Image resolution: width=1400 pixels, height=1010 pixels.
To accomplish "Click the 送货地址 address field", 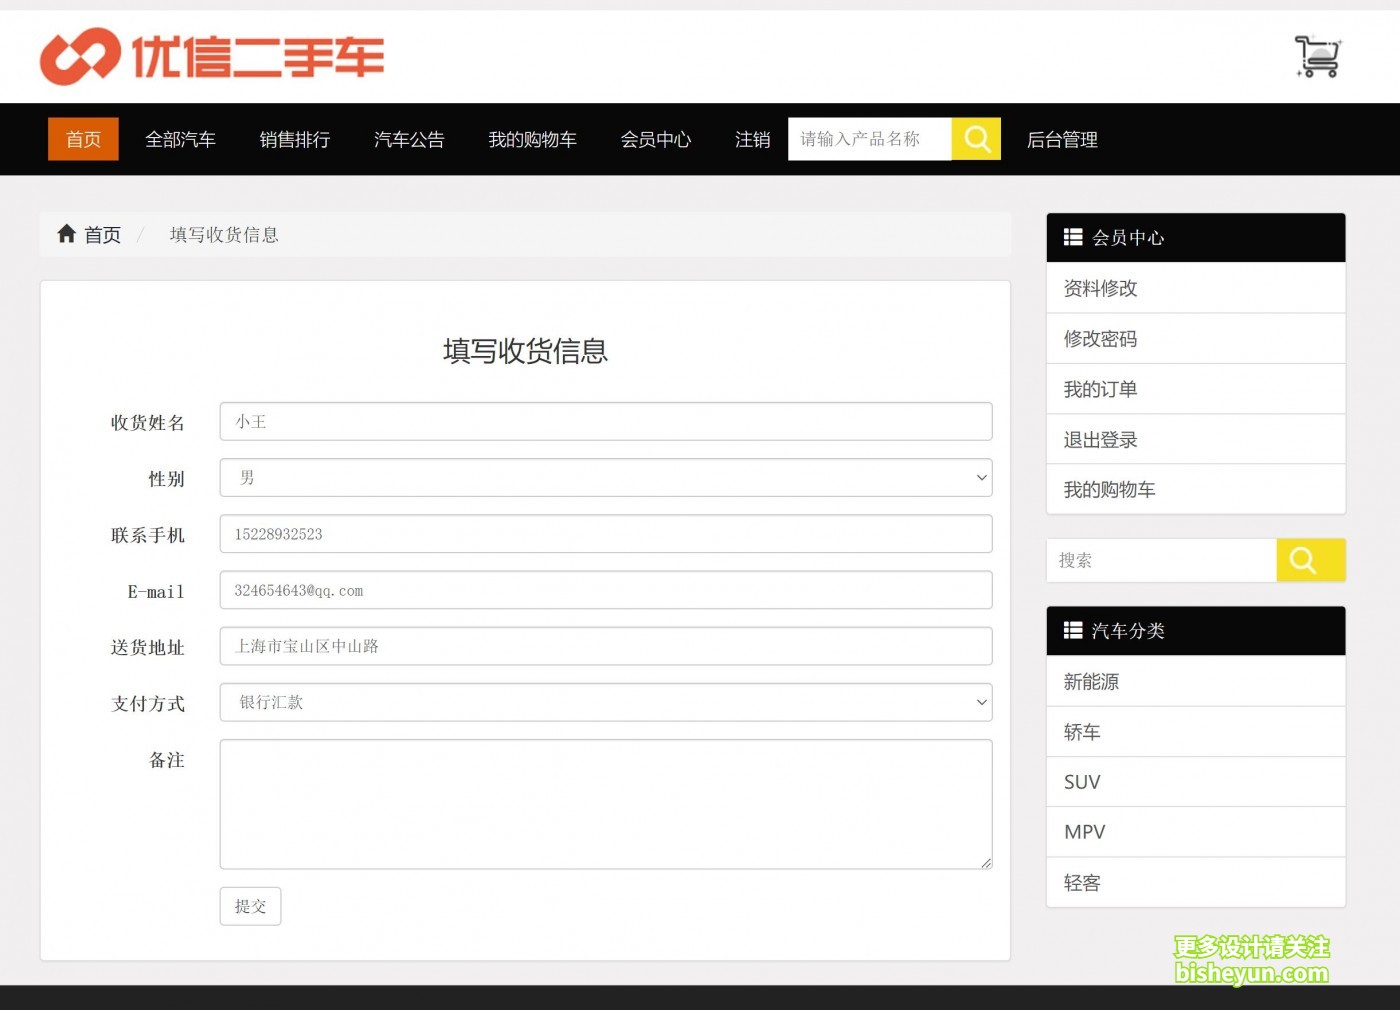I will [x=605, y=646].
